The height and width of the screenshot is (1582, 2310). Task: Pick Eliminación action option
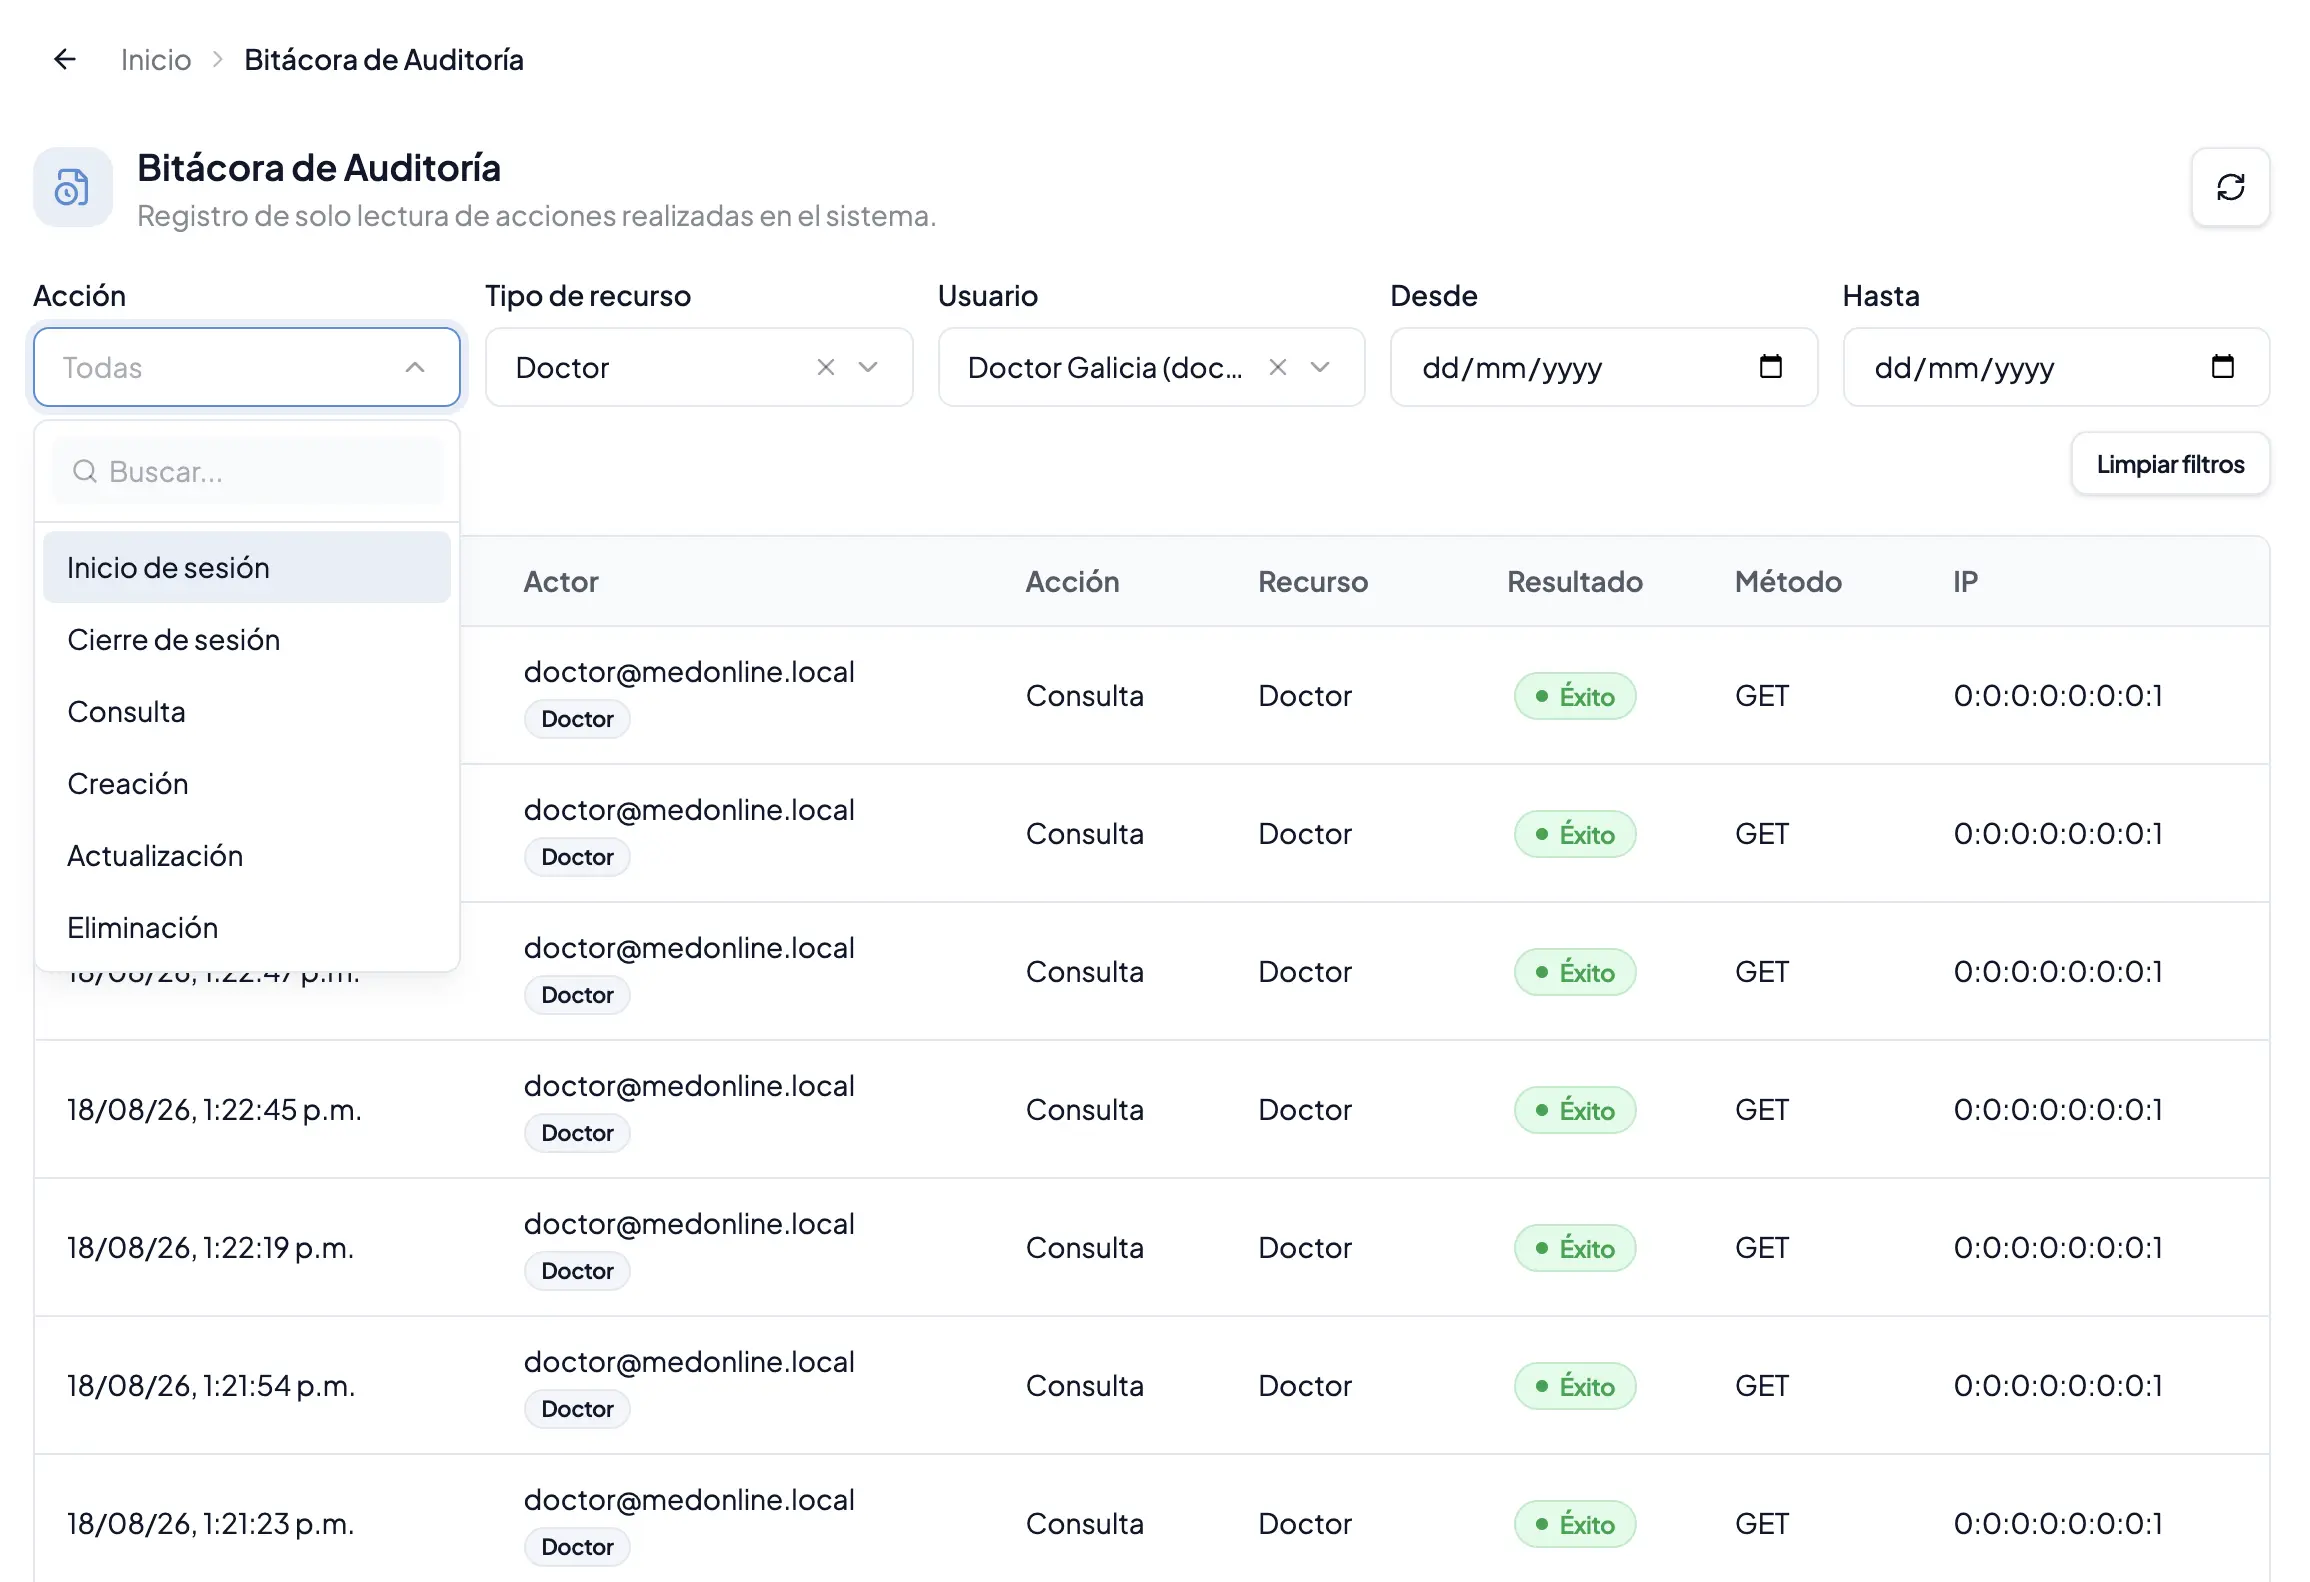pyautogui.click(x=247, y=928)
